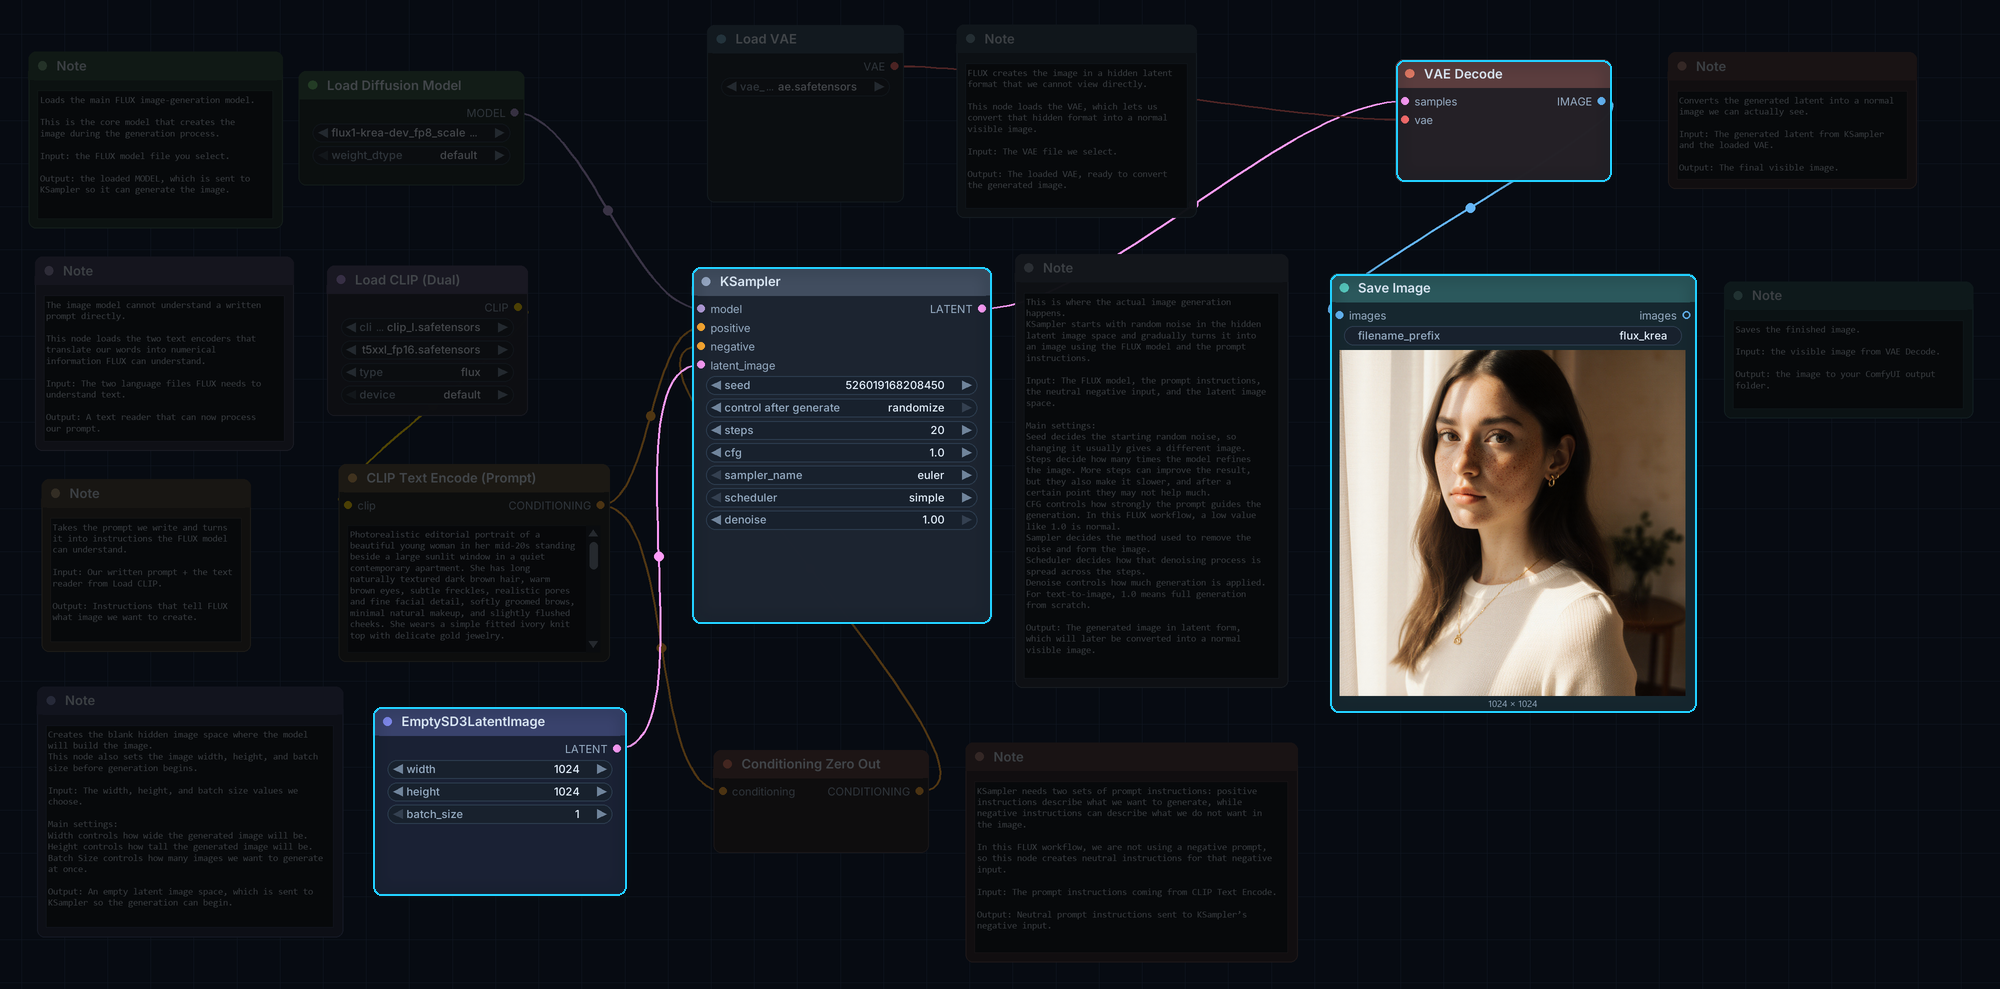Viewport: 2000px width, 989px height.
Task: Click VAE Decode's vae input socket
Action: coord(1405,120)
